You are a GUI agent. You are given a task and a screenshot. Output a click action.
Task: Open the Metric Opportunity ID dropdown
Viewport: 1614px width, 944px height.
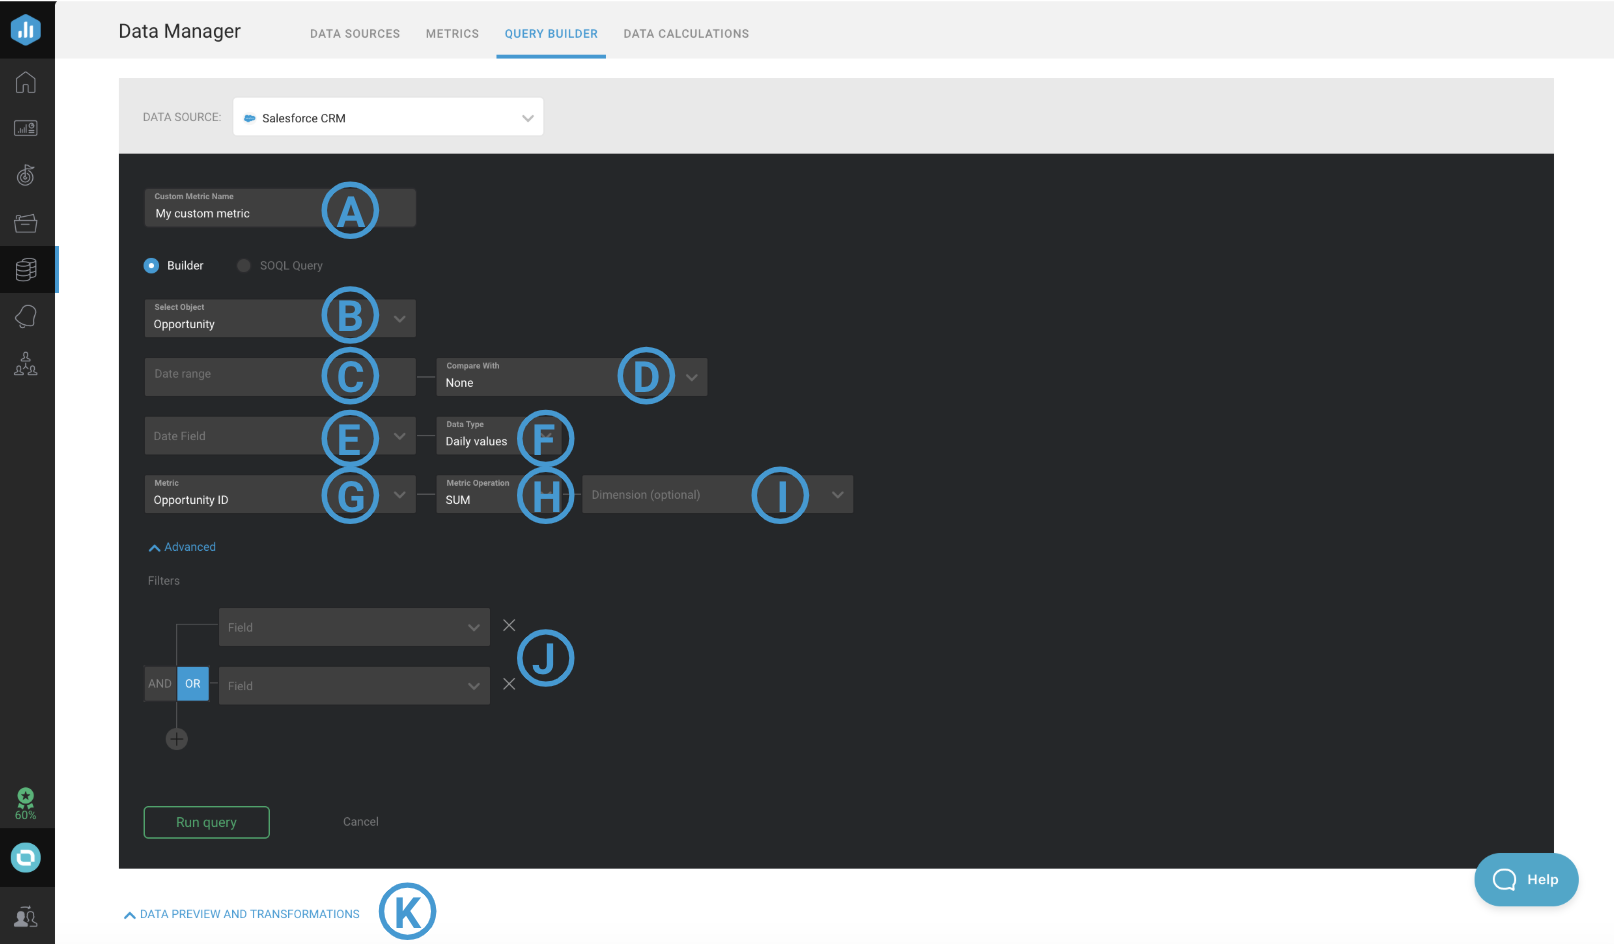click(280, 494)
